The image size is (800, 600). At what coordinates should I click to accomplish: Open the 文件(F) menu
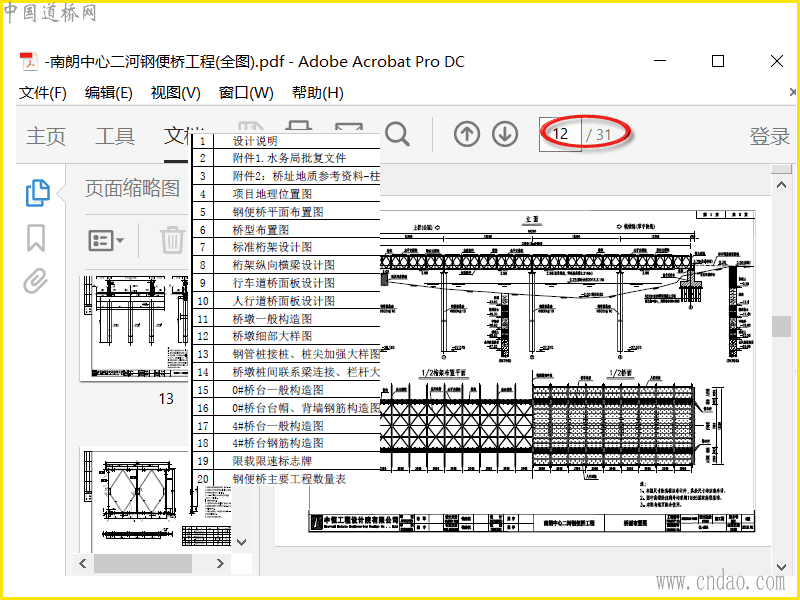click(43, 93)
